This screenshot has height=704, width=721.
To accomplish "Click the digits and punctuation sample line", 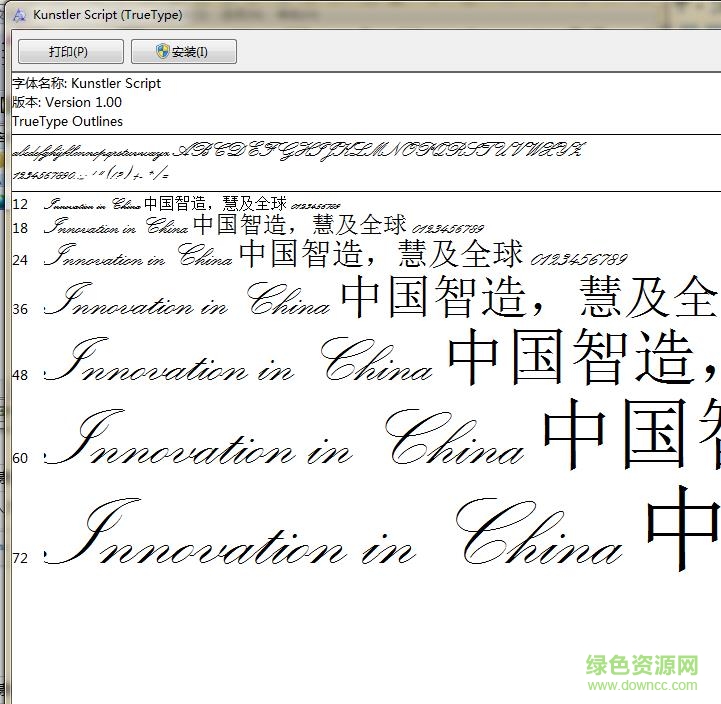I will [91, 174].
